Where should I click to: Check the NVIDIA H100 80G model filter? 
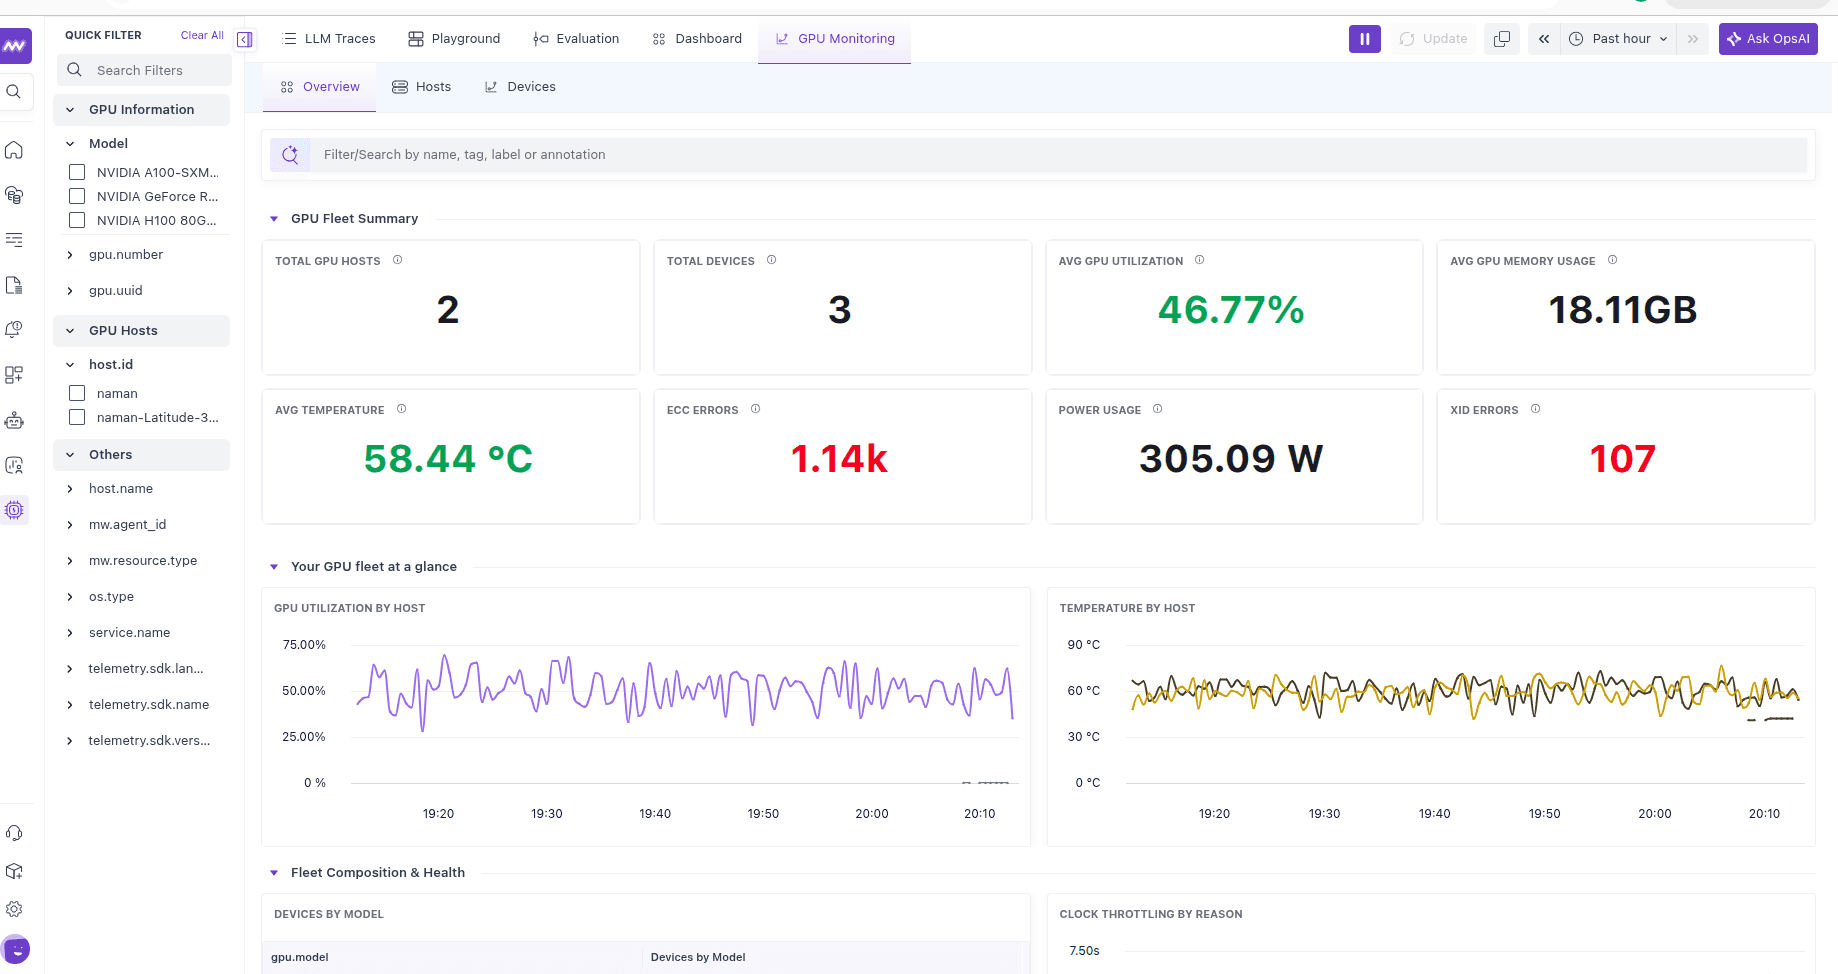click(77, 220)
